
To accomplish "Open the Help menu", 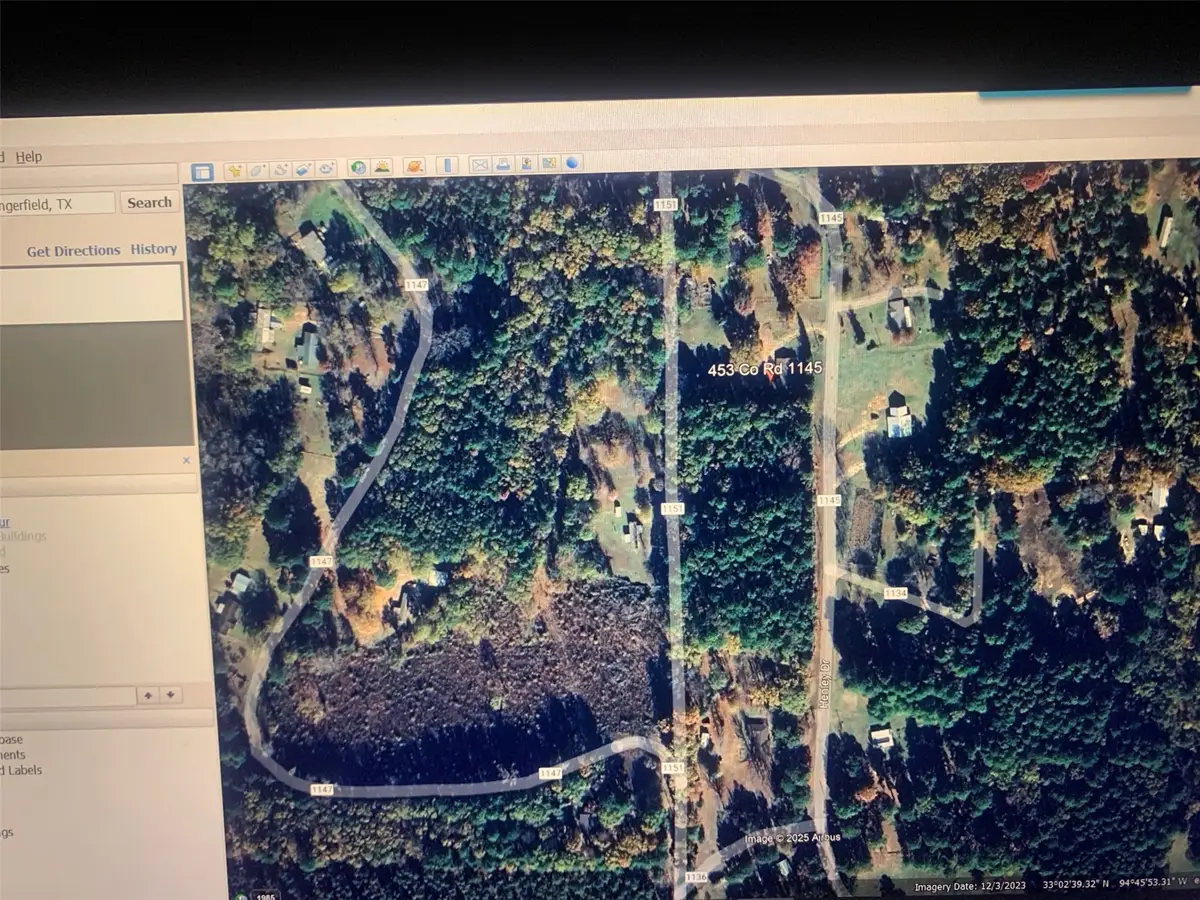I will 30,156.
